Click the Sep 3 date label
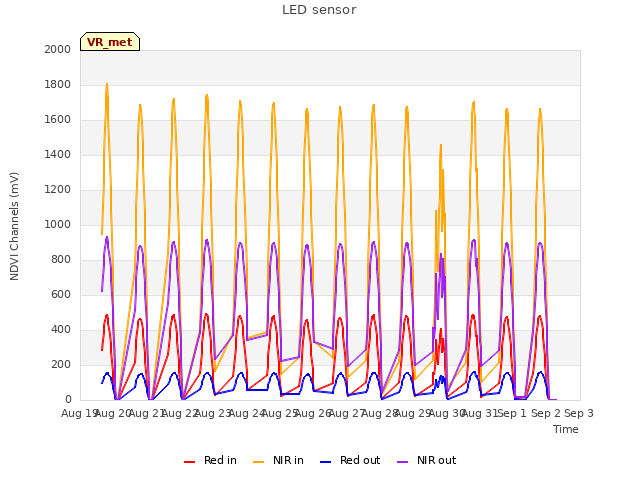Viewport: 640px width, 480px height. tap(579, 413)
